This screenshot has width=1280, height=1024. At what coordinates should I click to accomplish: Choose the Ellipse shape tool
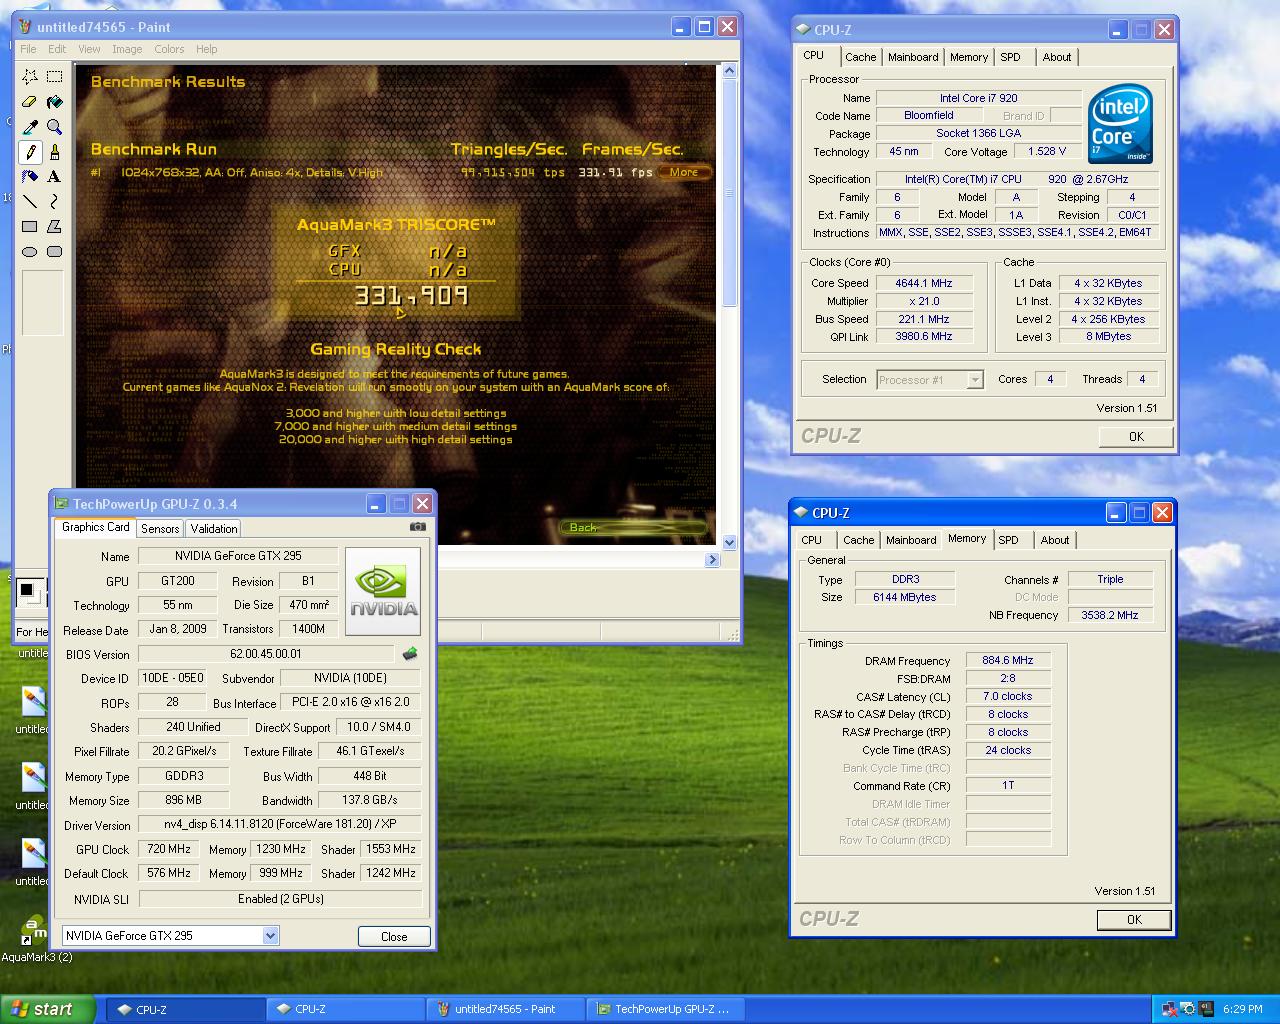[x=30, y=252]
